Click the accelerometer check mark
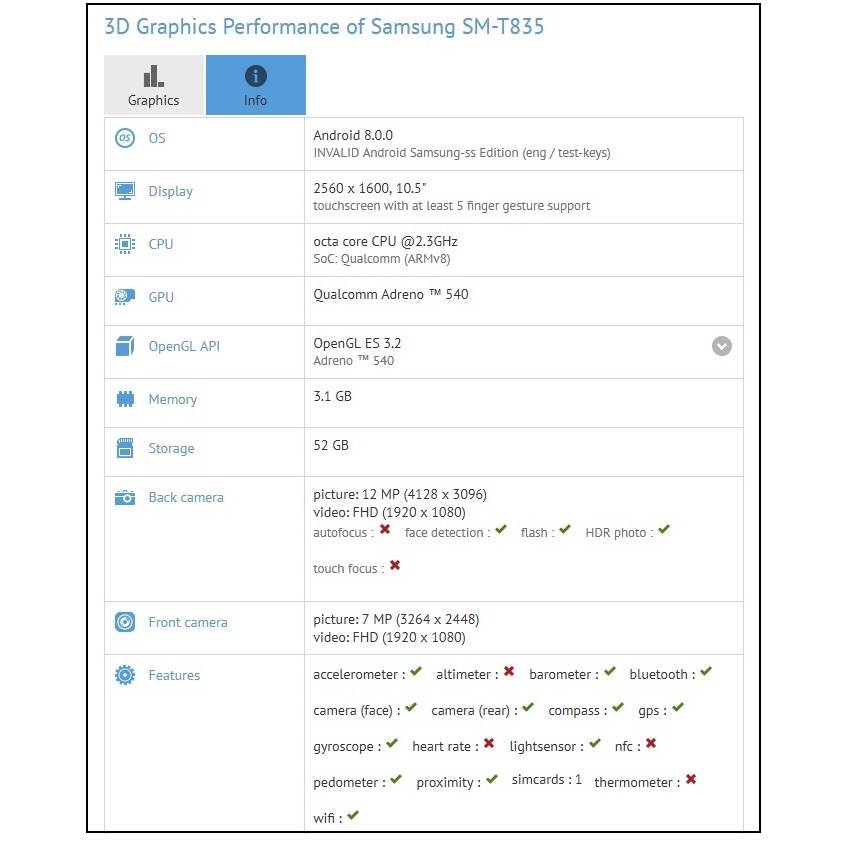Screen dimensions: 850x850 416,671
